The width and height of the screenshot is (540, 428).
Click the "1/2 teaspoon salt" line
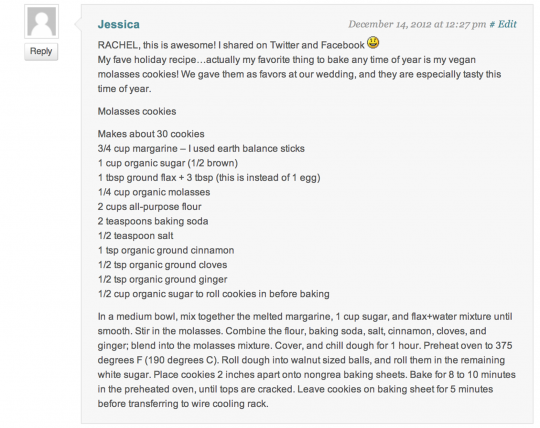click(135, 236)
